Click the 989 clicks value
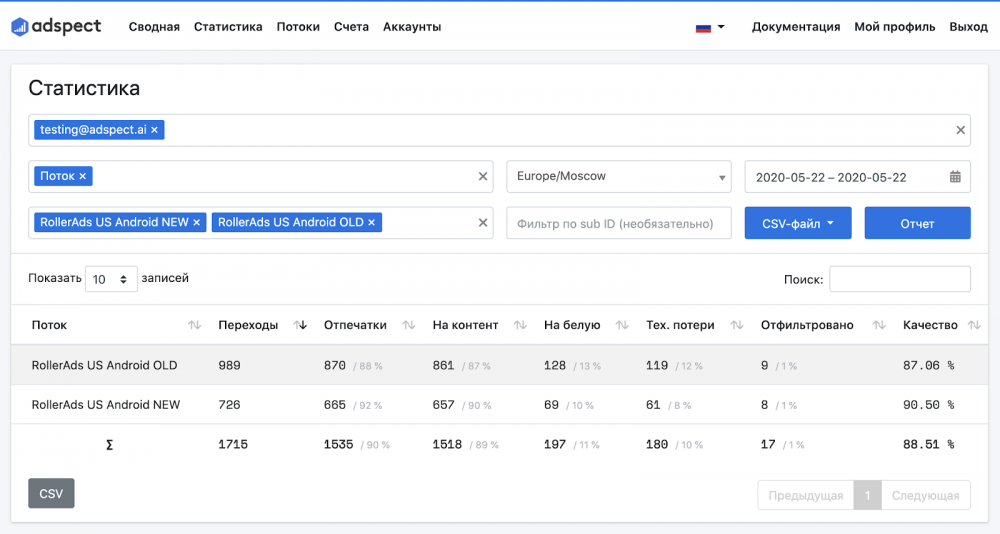1000x534 pixels. (x=230, y=366)
